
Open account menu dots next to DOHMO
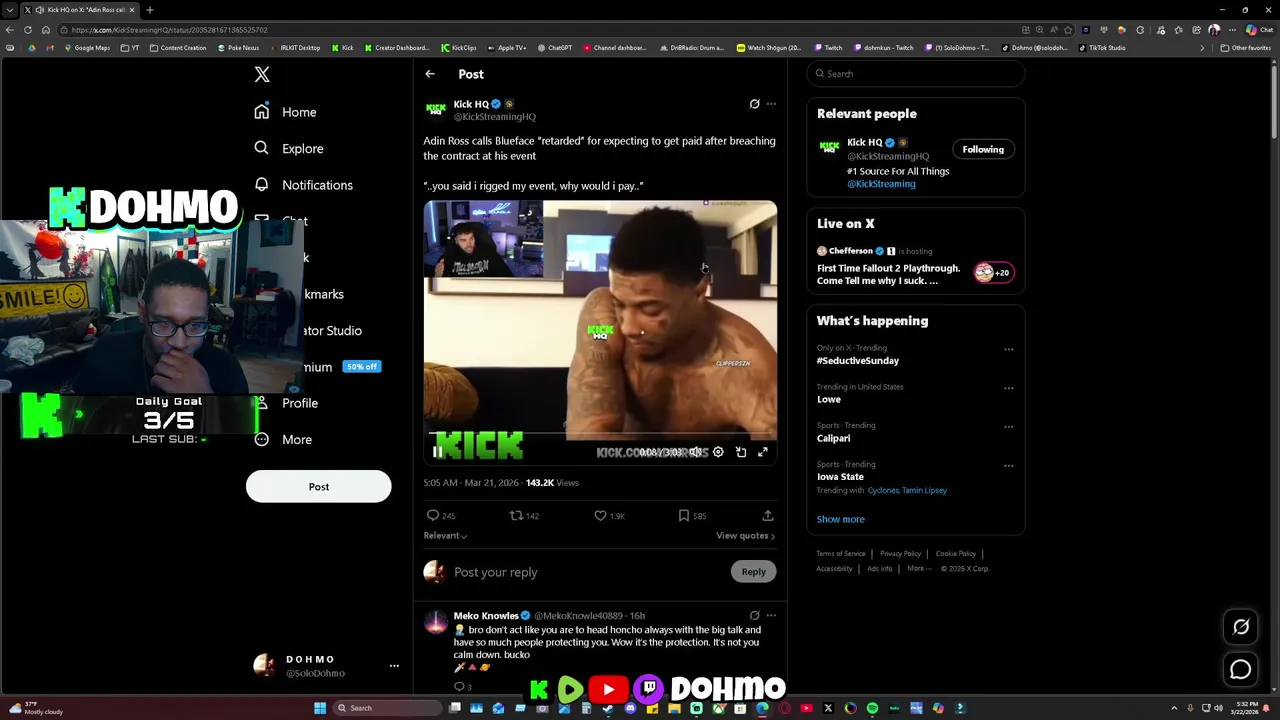(394, 666)
